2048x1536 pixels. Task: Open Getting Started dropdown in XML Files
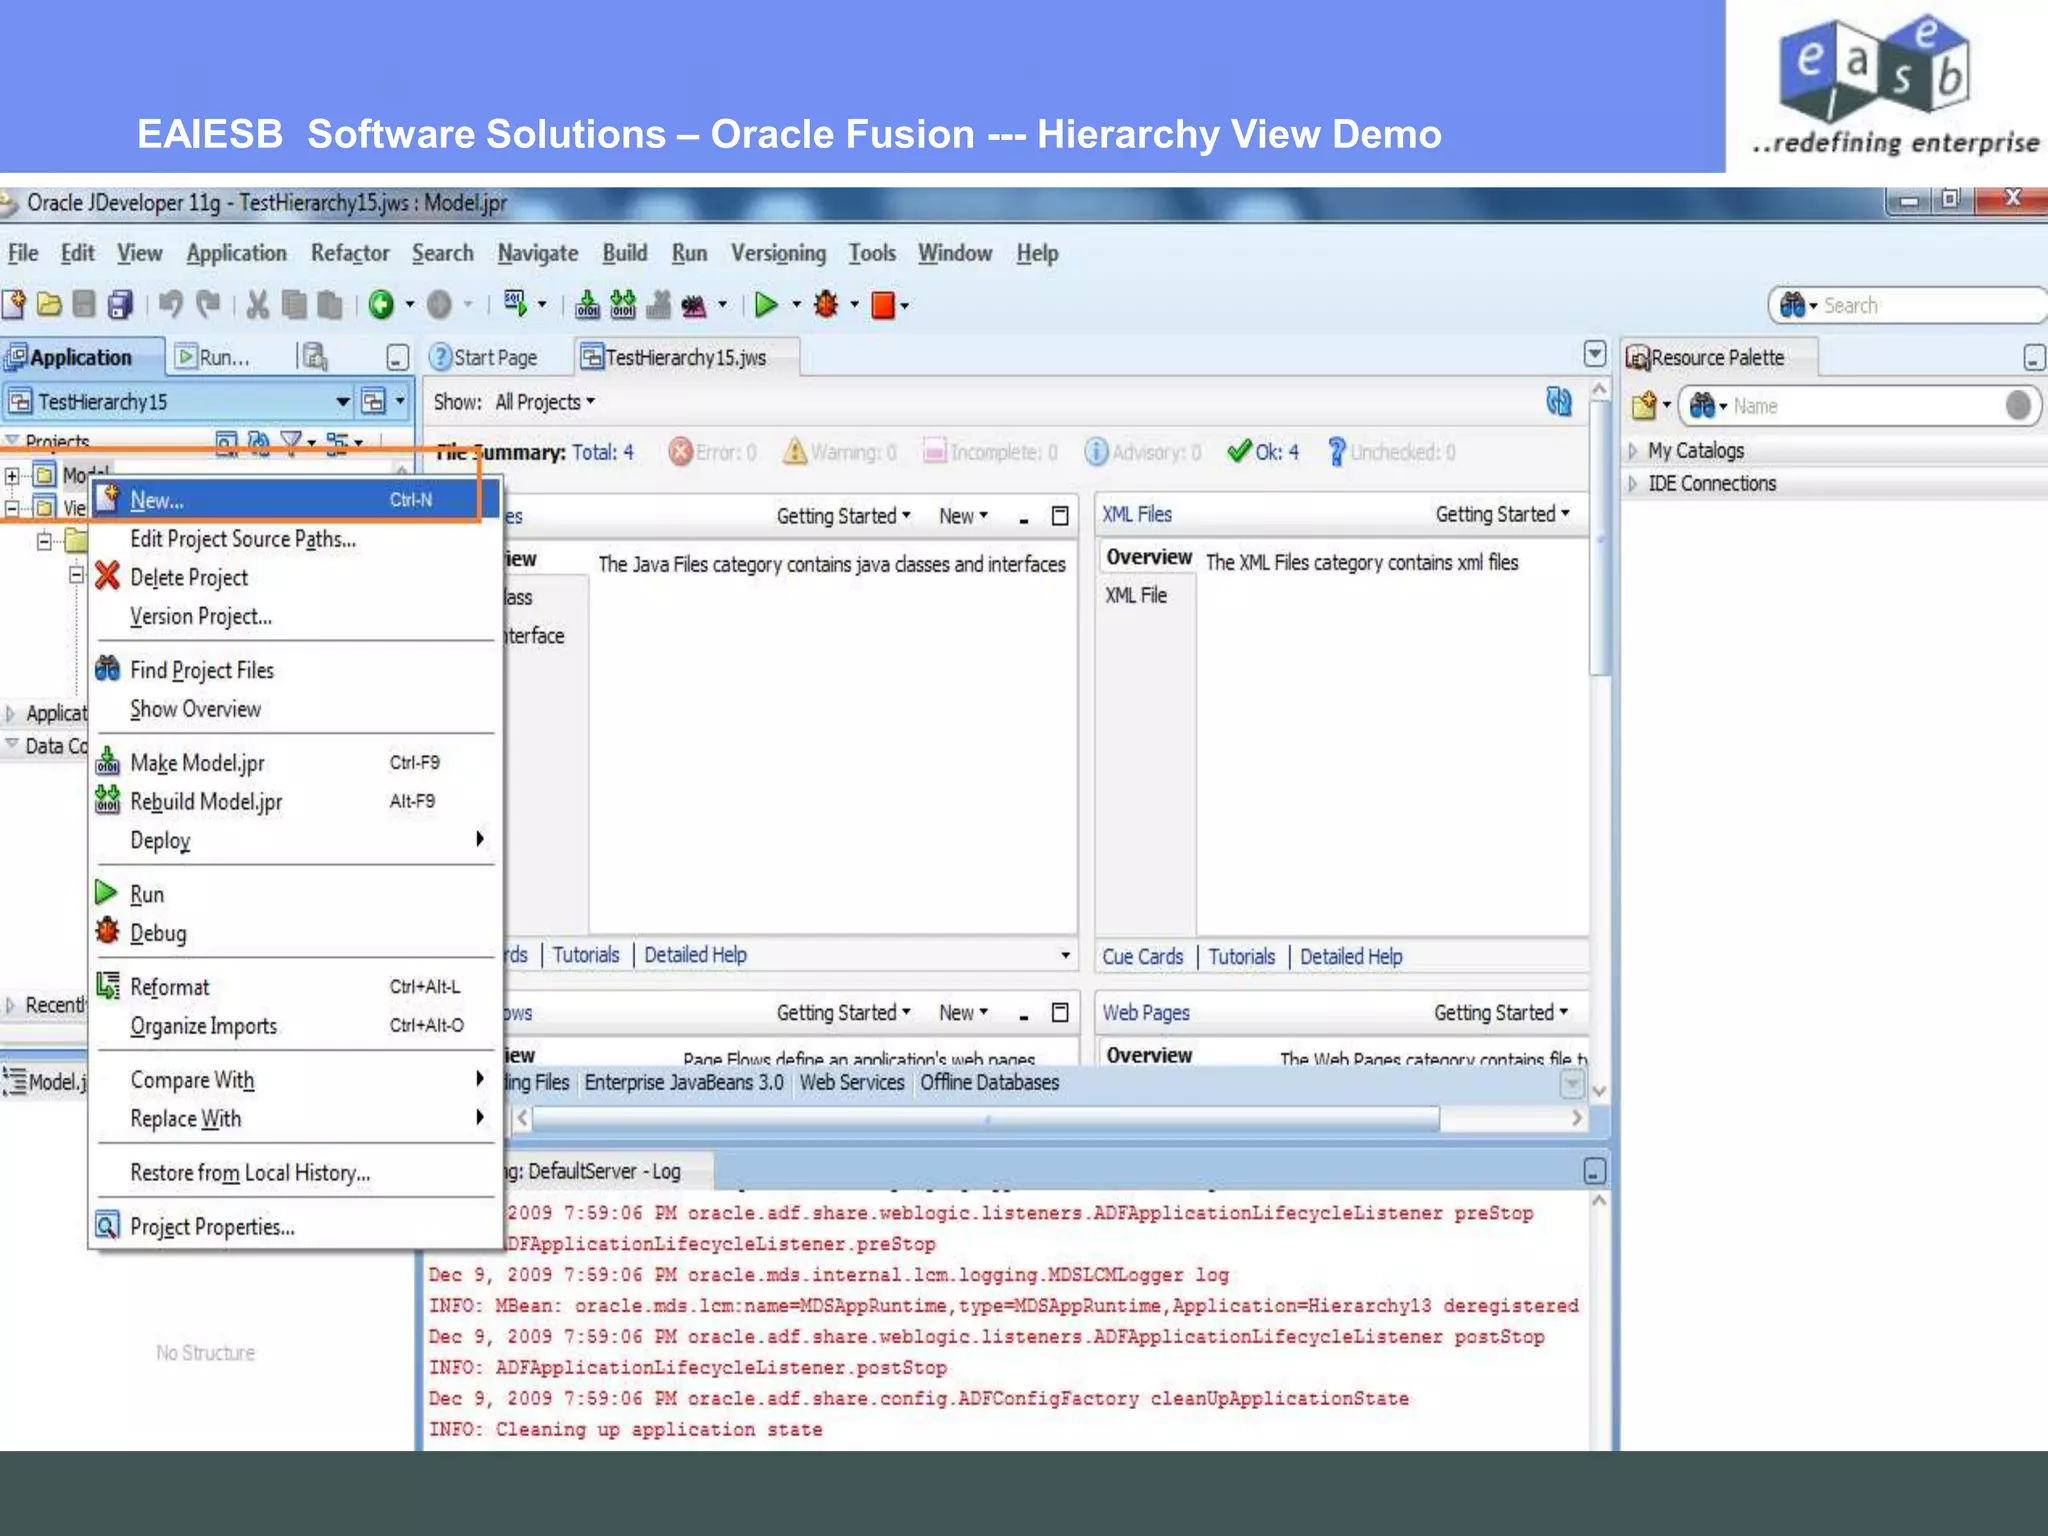click(x=1503, y=514)
